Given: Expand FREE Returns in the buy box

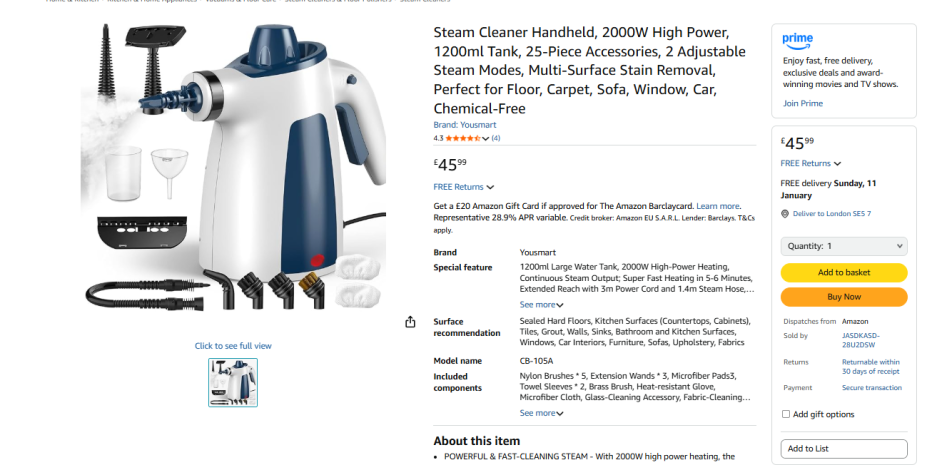Looking at the screenshot, I should (811, 164).
